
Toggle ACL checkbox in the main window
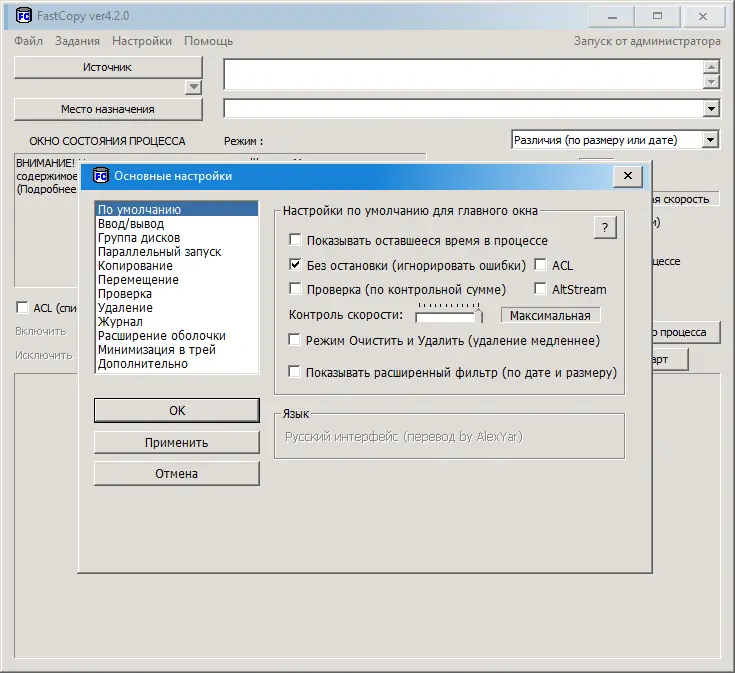click(22, 307)
